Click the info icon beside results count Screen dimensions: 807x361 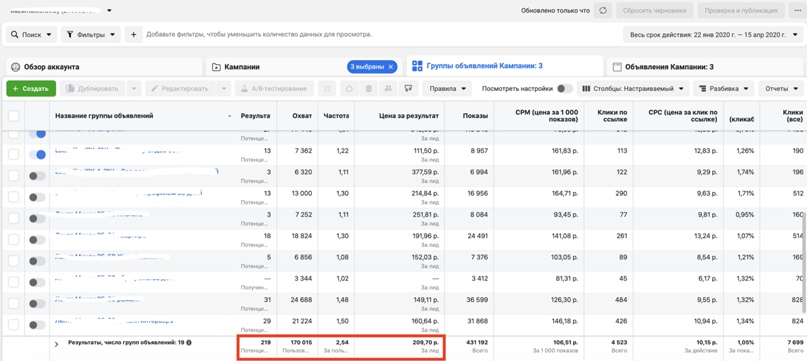tap(188, 342)
